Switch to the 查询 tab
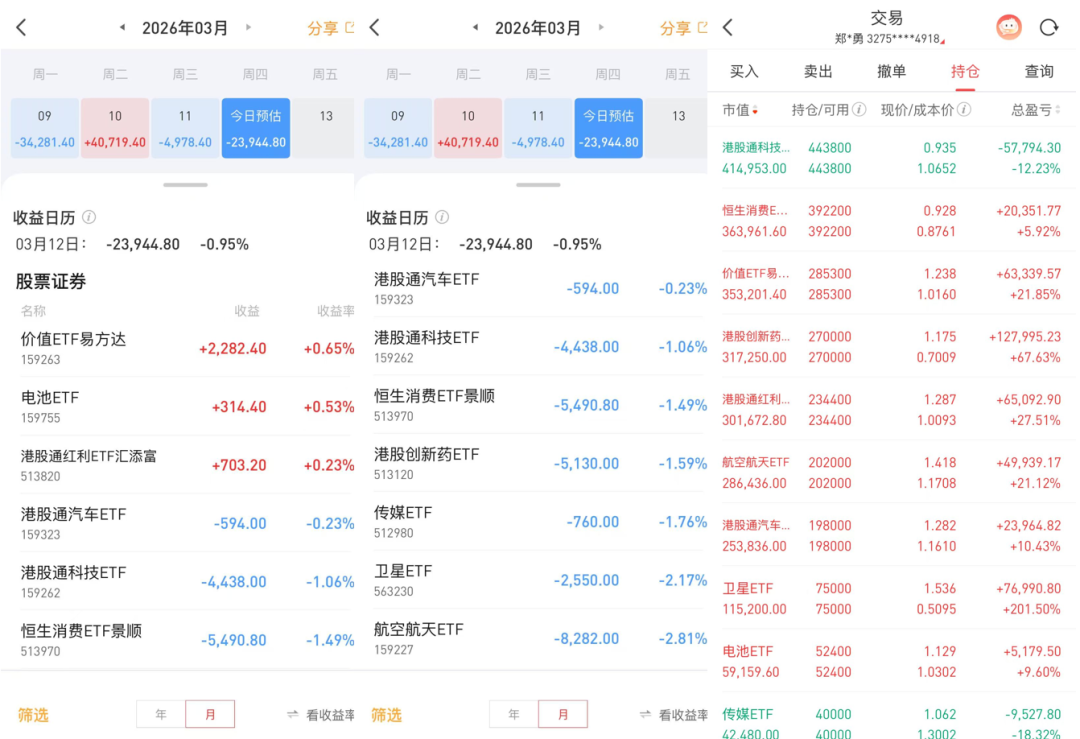1080x739 pixels. 1041,72
